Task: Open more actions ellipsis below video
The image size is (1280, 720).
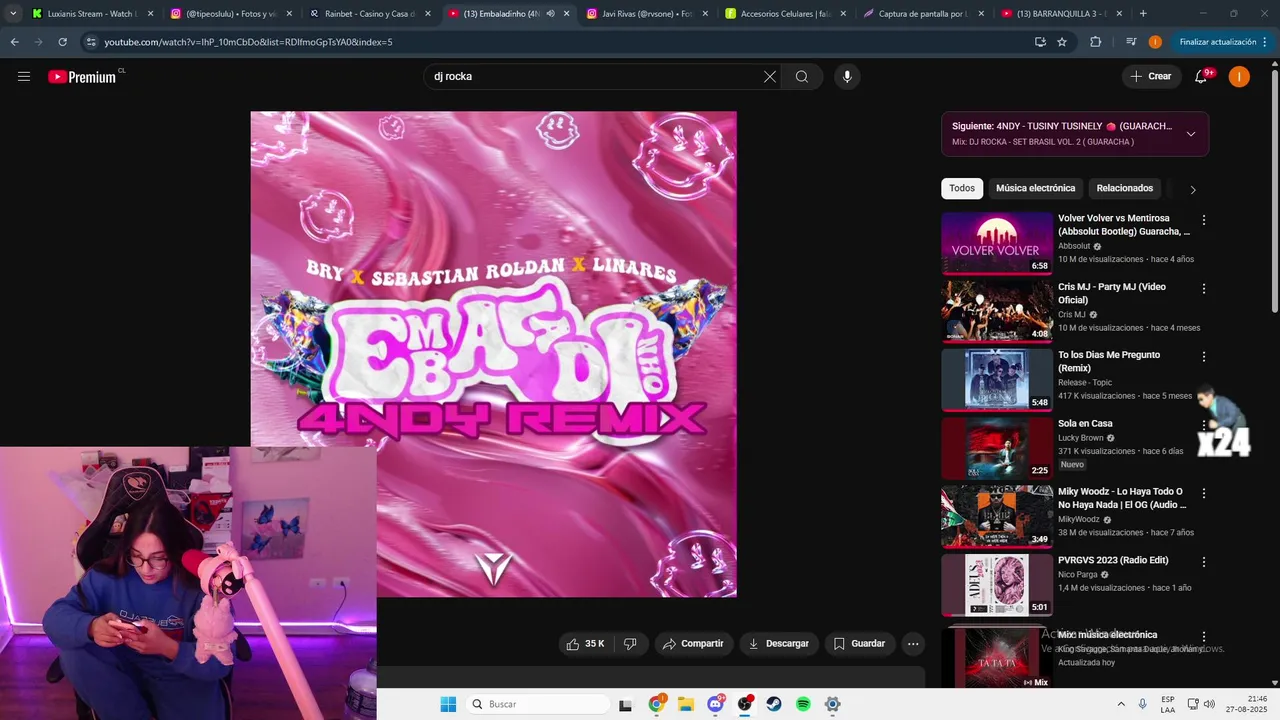Action: point(913,644)
